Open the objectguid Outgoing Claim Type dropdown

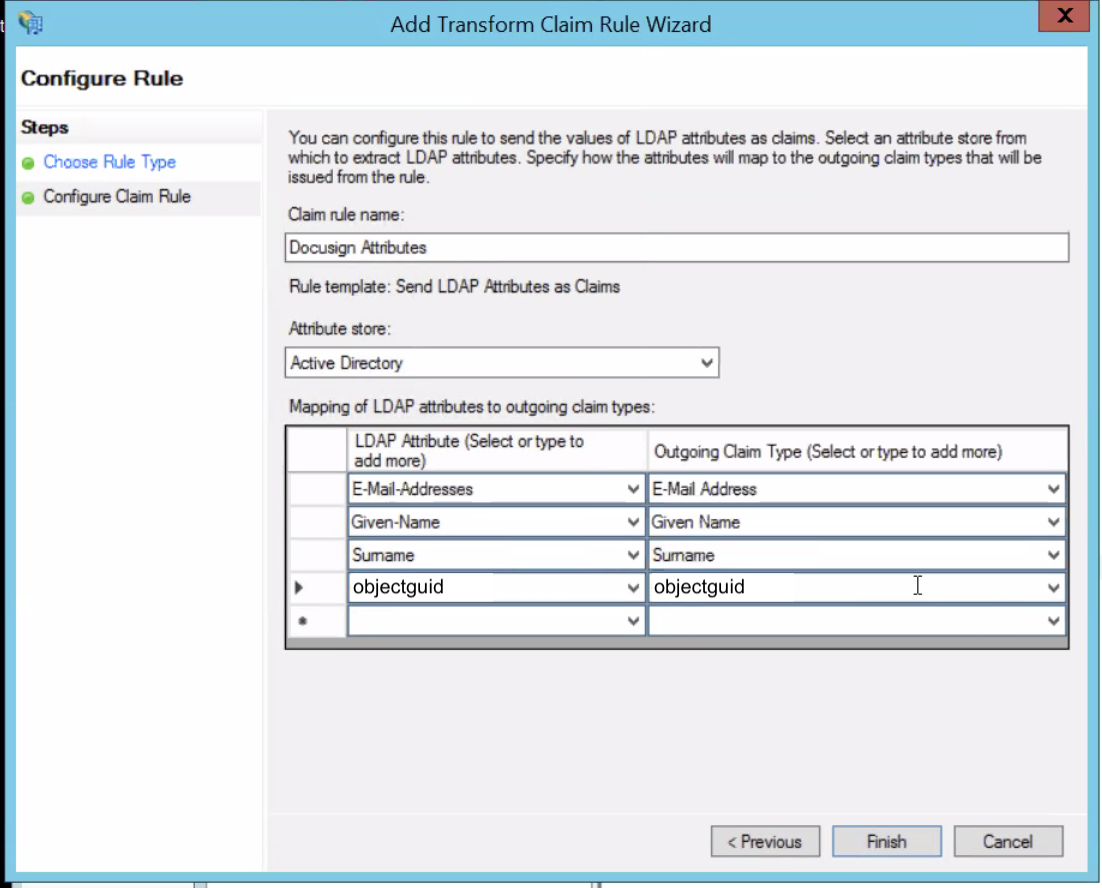(1055, 587)
